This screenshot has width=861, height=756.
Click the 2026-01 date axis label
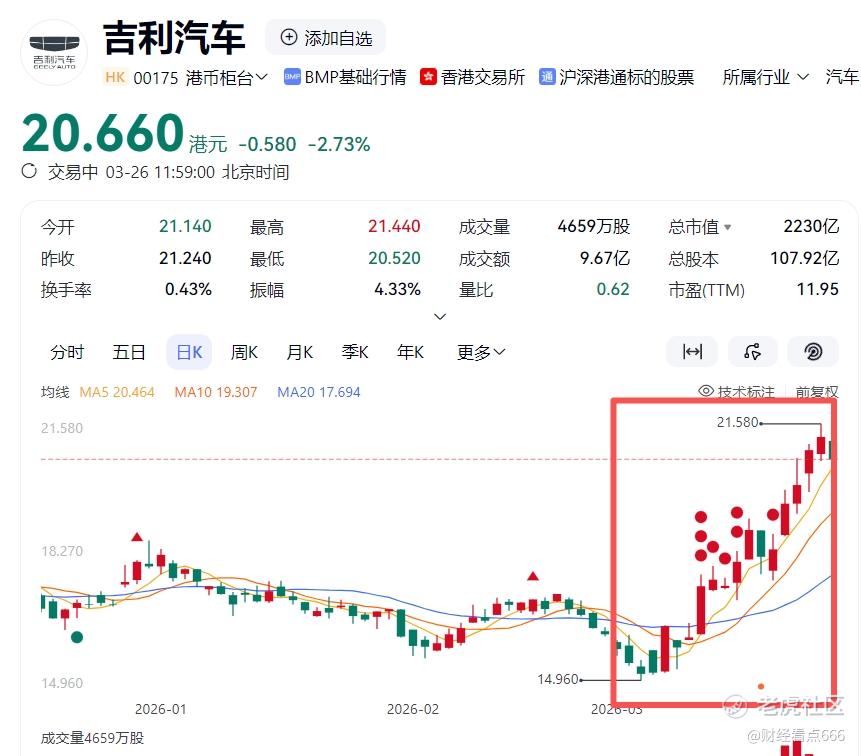coord(160,709)
